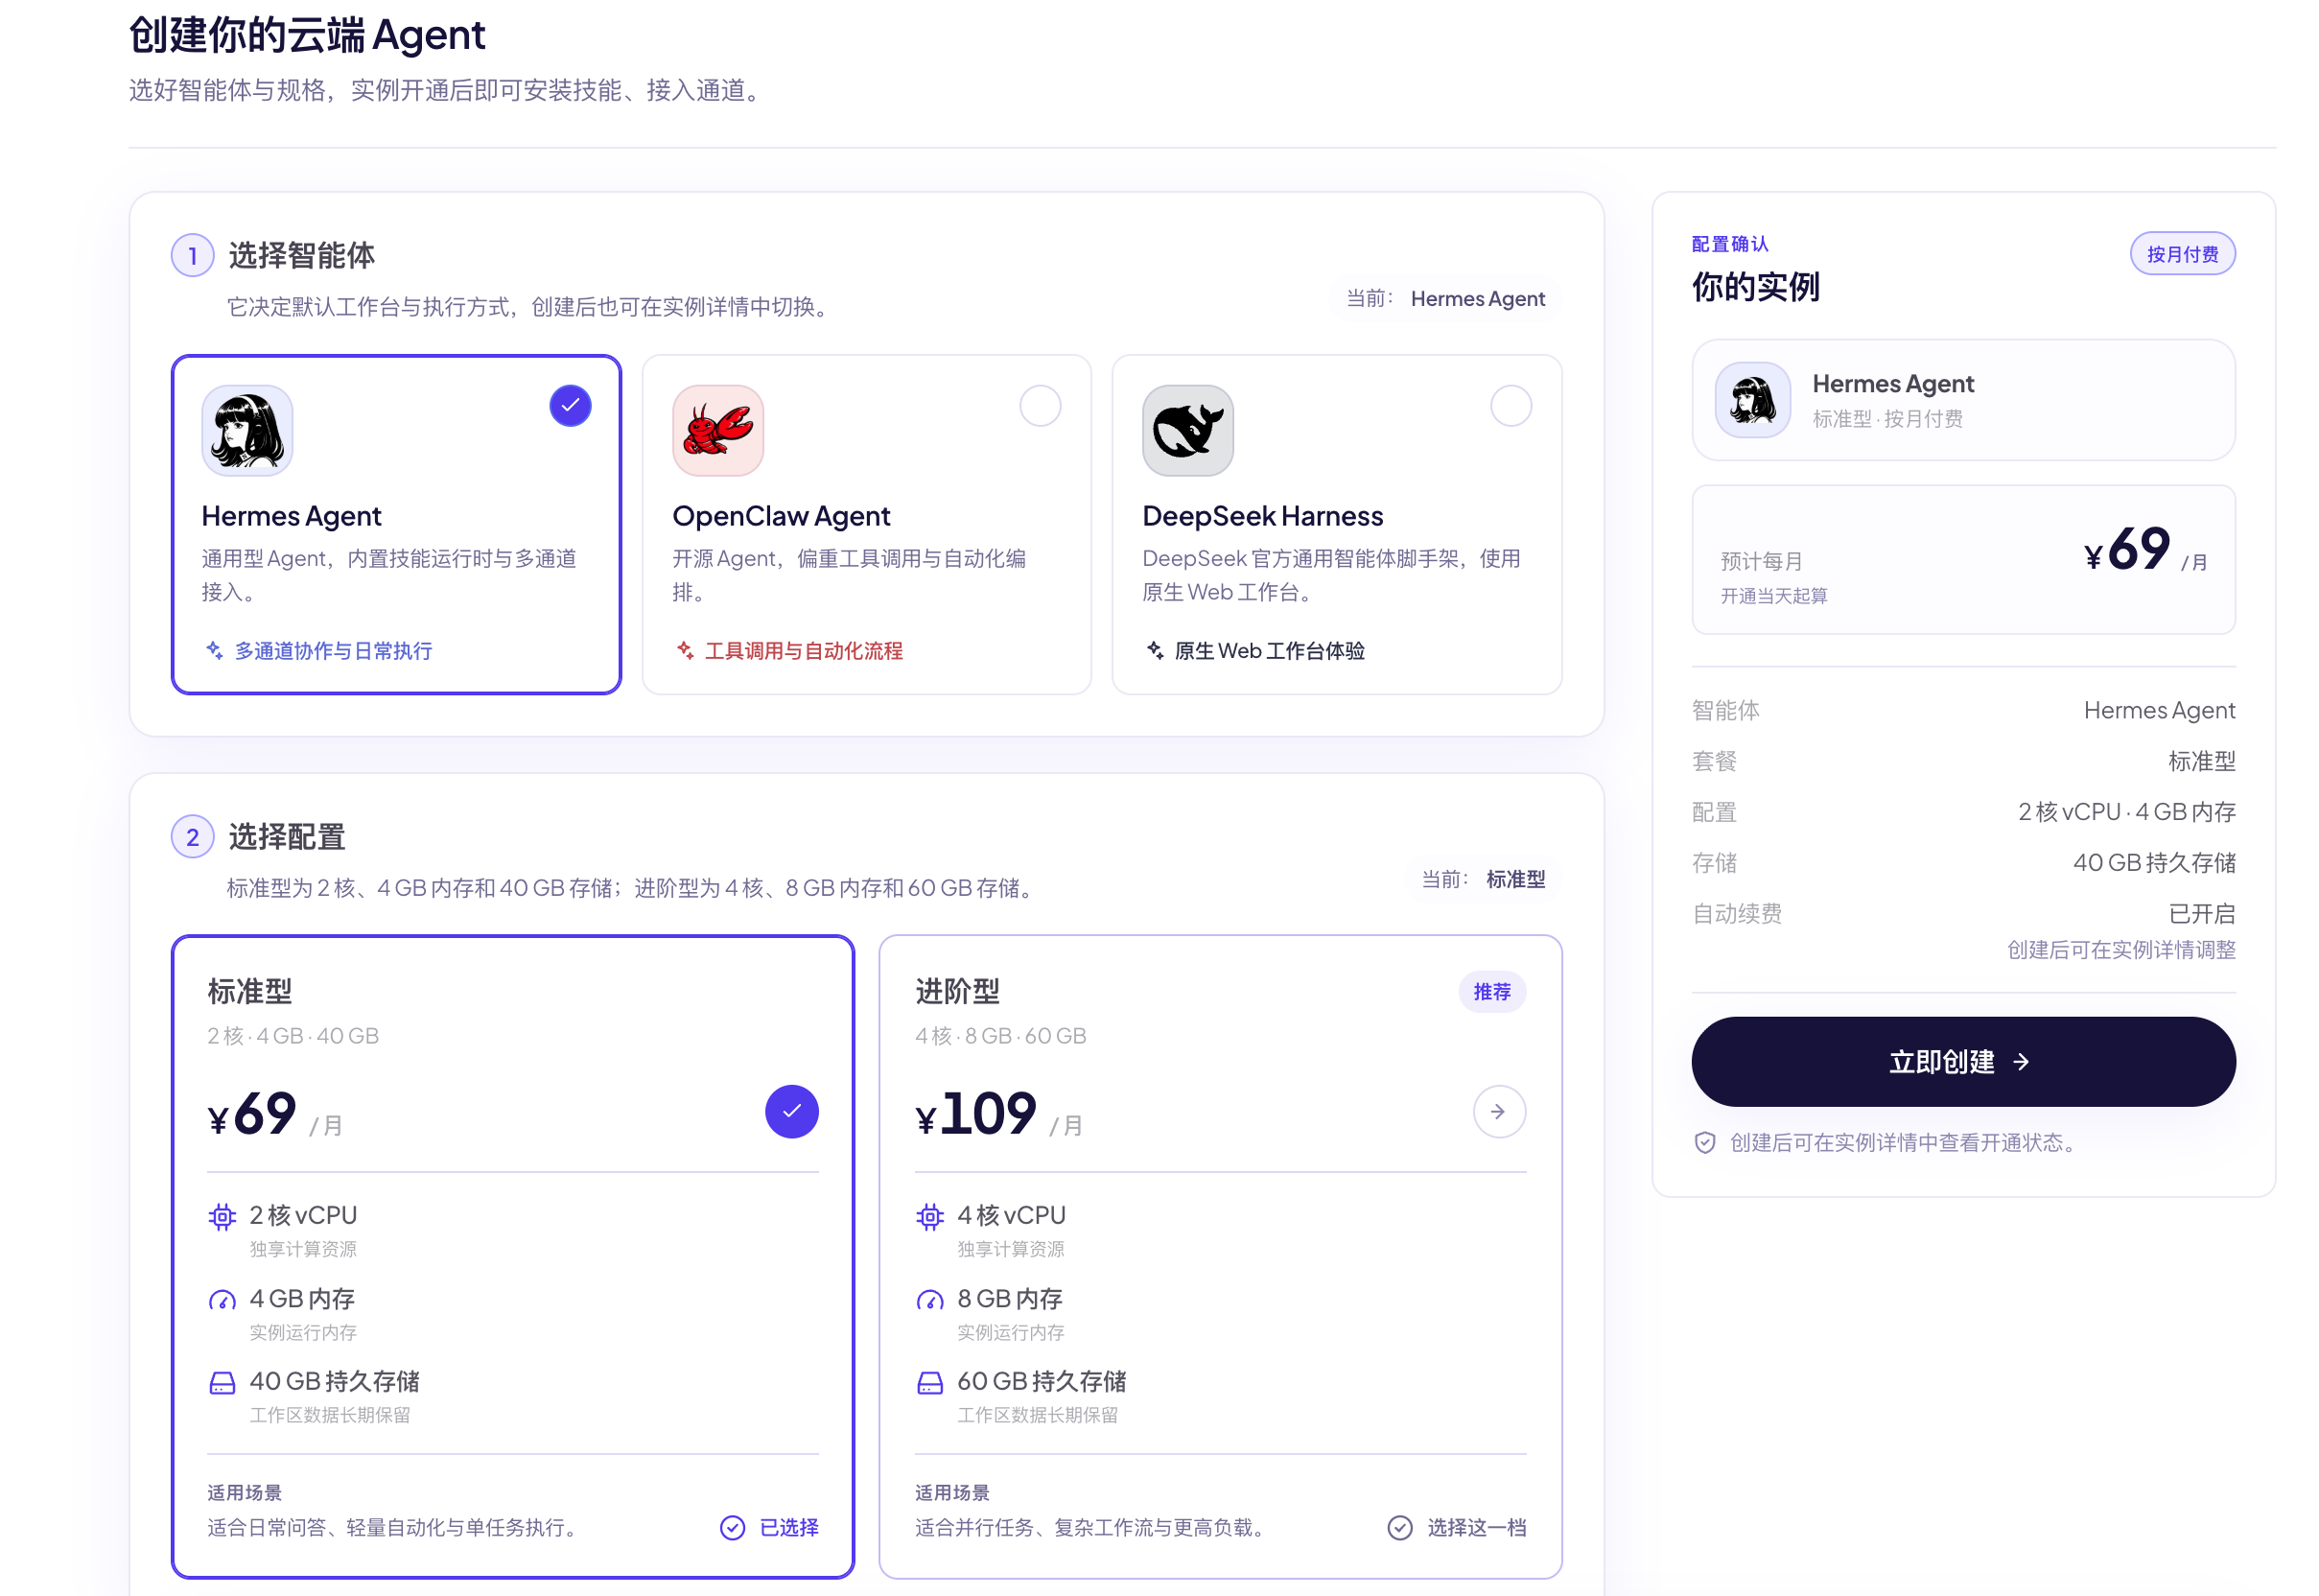Click the disk icon next to 60 GB 持久存储
This screenshot has width=2319, height=1596.
pos(930,1383)
